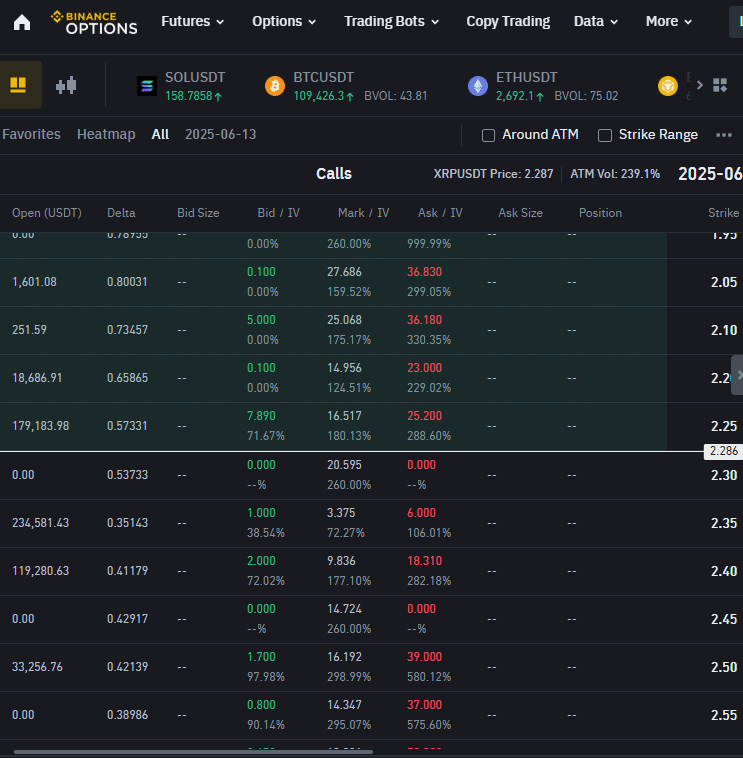Click the 2.30 strike price cell
Image resolution: width=743 pixels, height=758 pixels.
click(x=724, y=475)
